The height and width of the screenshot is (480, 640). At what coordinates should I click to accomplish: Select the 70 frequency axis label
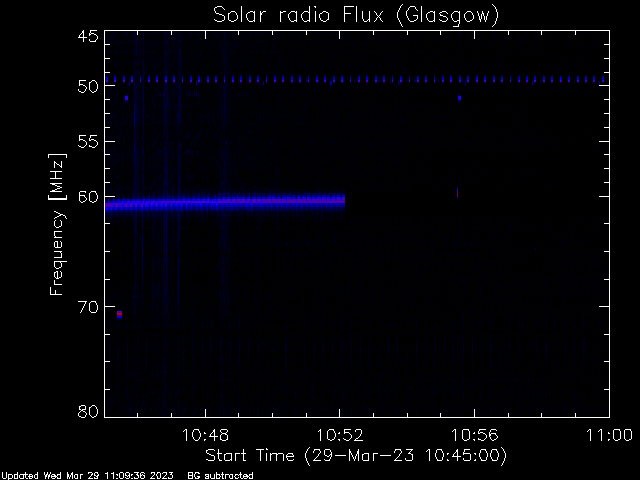click(x=88, y=307)
